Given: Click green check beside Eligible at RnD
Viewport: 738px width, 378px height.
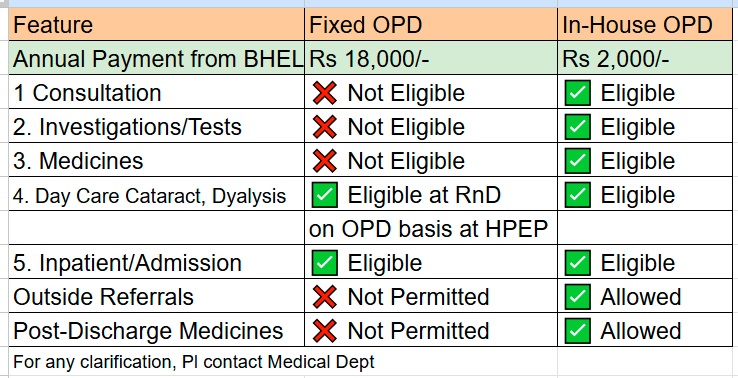Looking at the screenshot, I should pos(324,195).
